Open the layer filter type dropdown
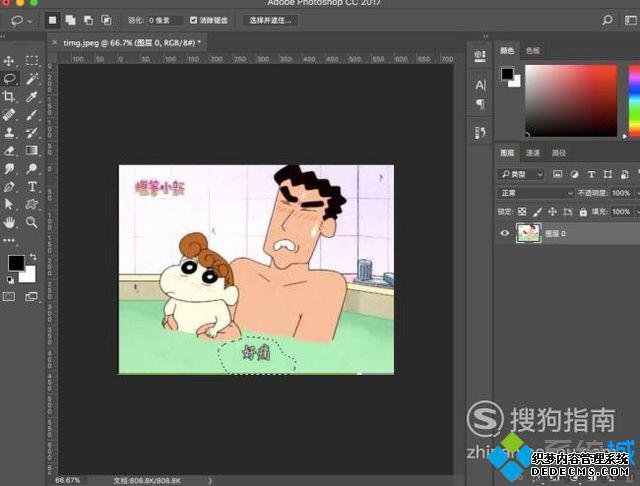The height and width of the screenshot is (486, 640). click(521, 175)
